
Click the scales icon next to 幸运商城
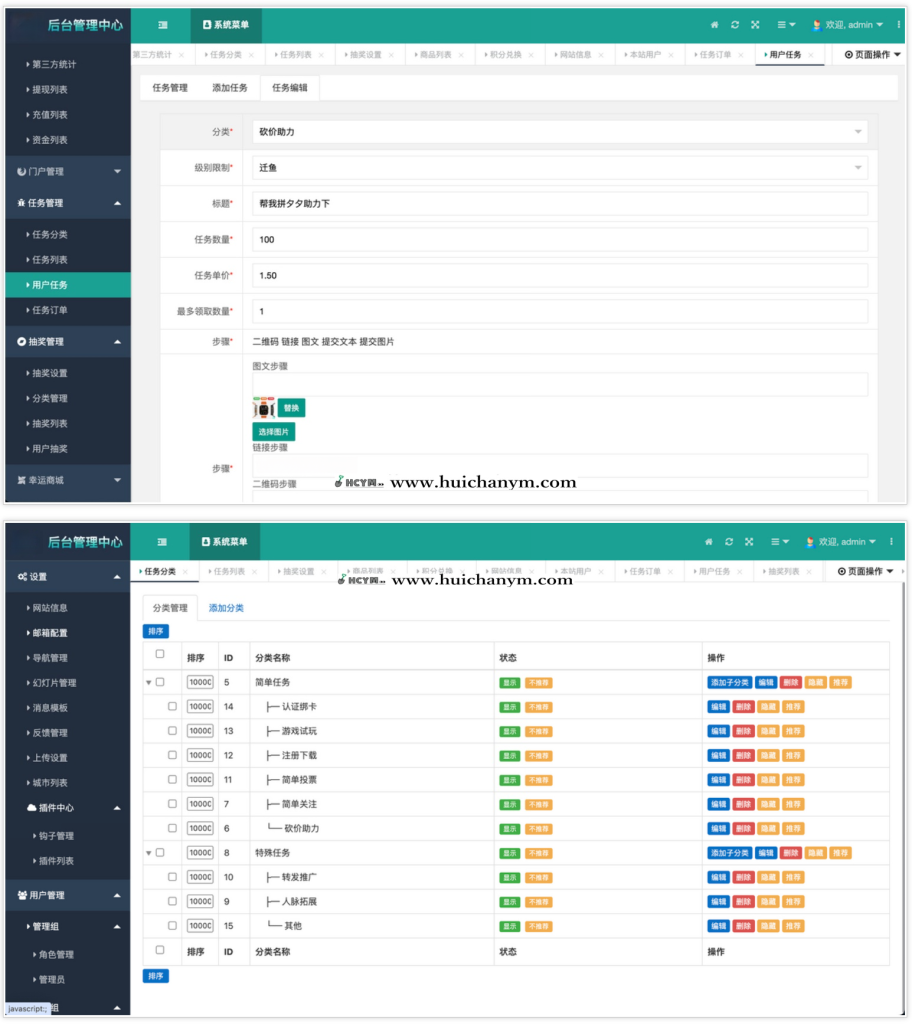pos(22,480)
